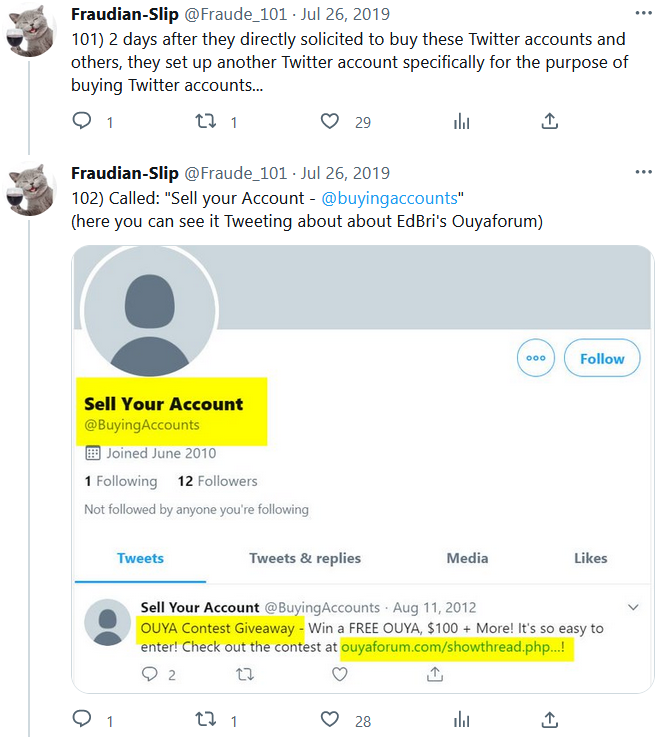Click the profile's three-dot options button
The image size is (658, 737).
click(537, 358)
